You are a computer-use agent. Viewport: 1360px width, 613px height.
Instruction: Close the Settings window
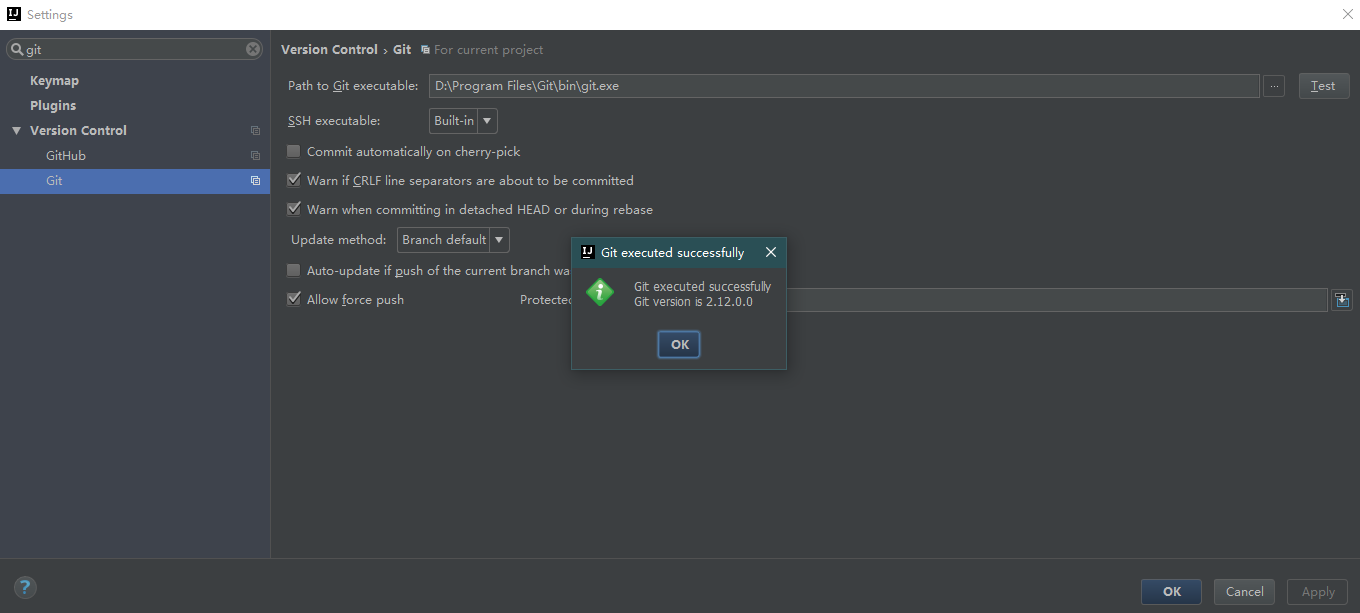[1347, 14]
